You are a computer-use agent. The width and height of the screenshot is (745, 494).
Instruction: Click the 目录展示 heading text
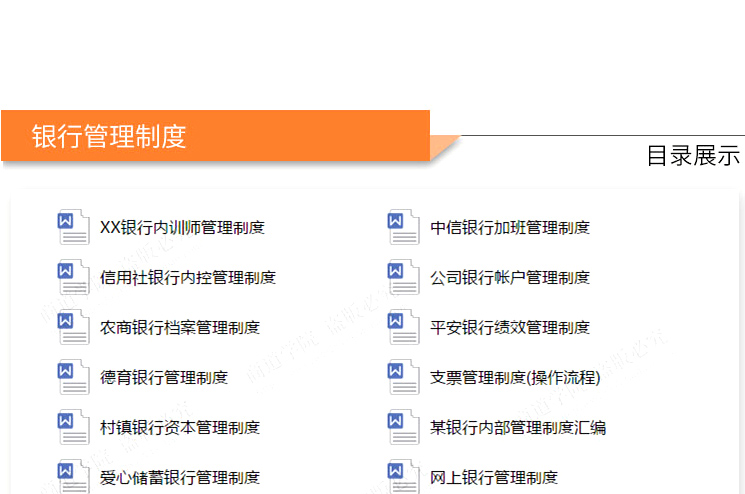pos(693,156)
